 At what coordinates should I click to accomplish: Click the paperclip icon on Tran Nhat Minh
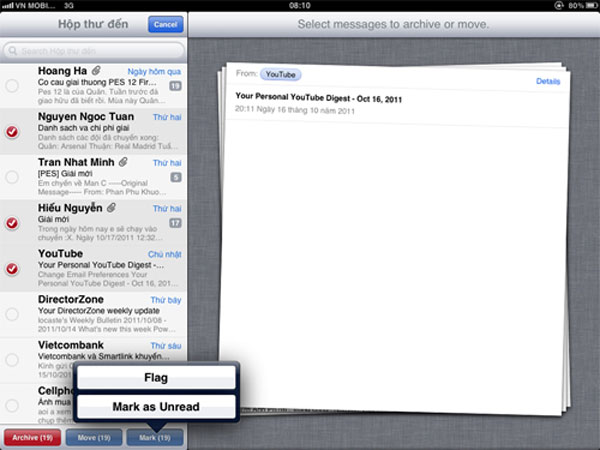[123, 162]
